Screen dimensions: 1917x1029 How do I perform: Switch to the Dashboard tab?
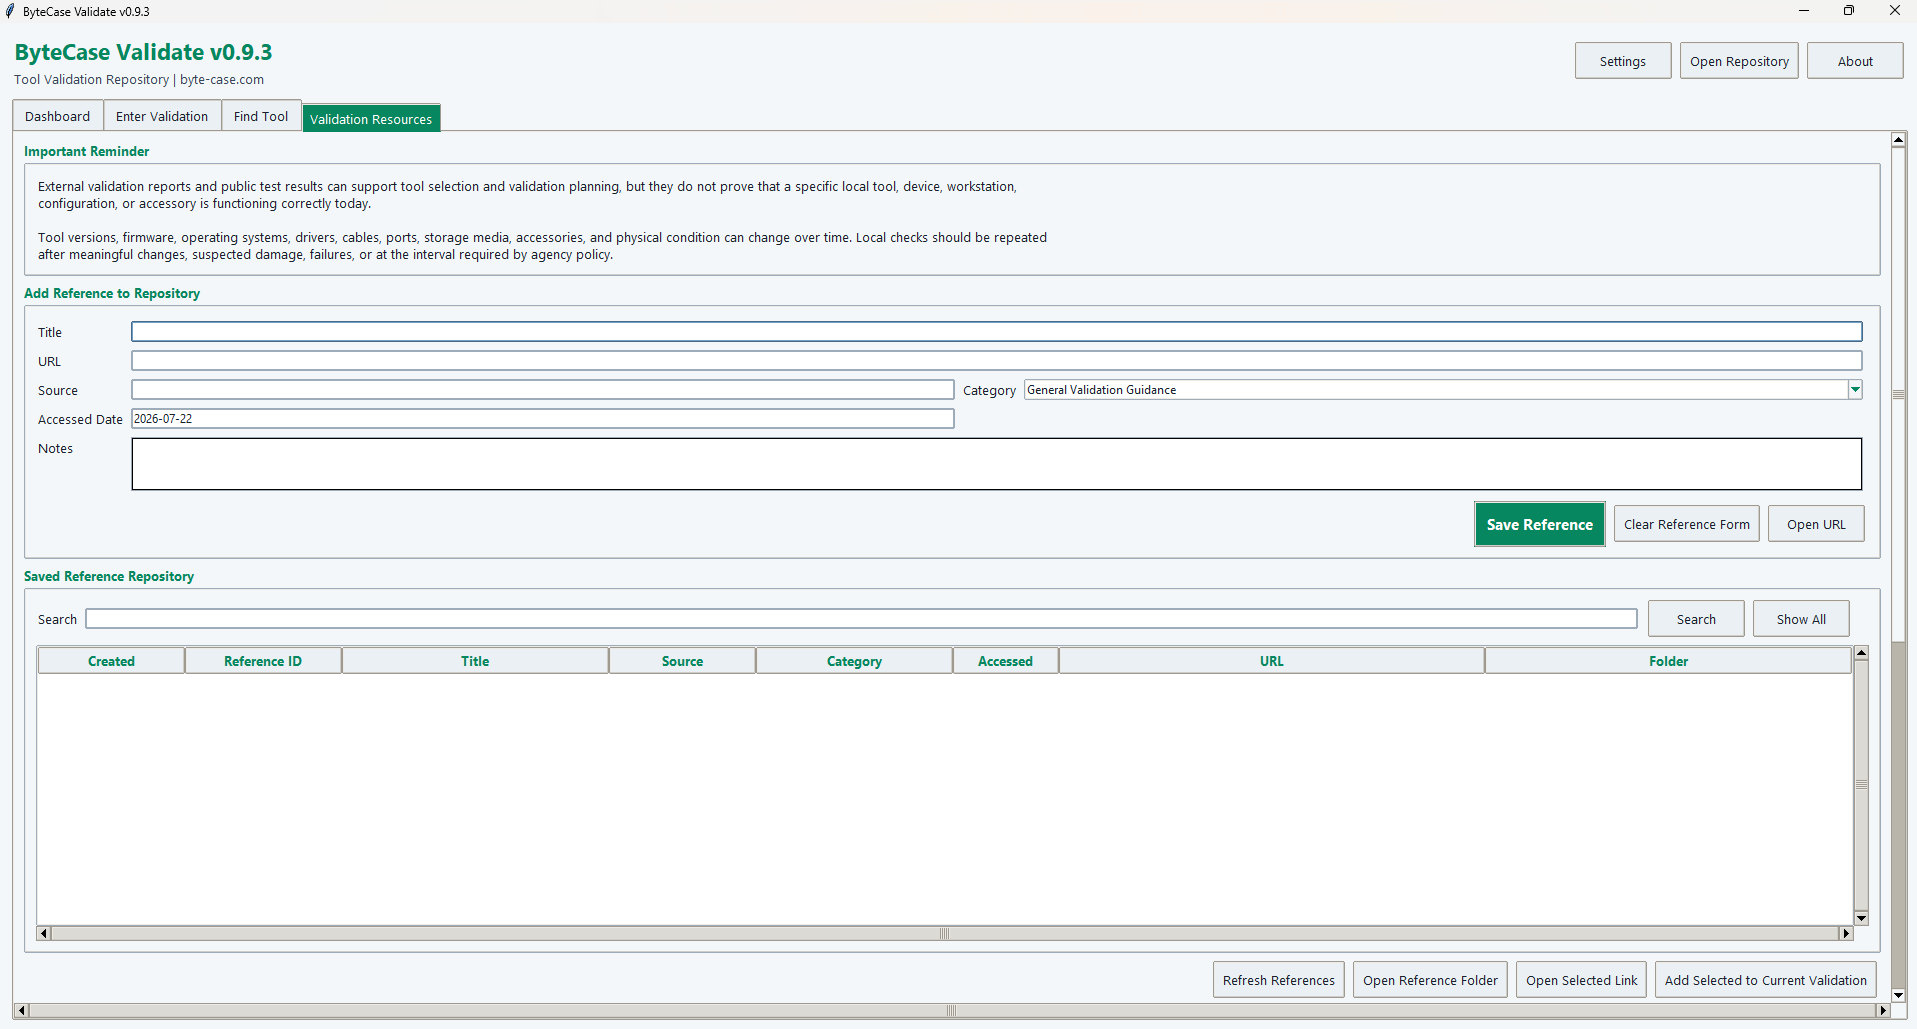(58, 116)
